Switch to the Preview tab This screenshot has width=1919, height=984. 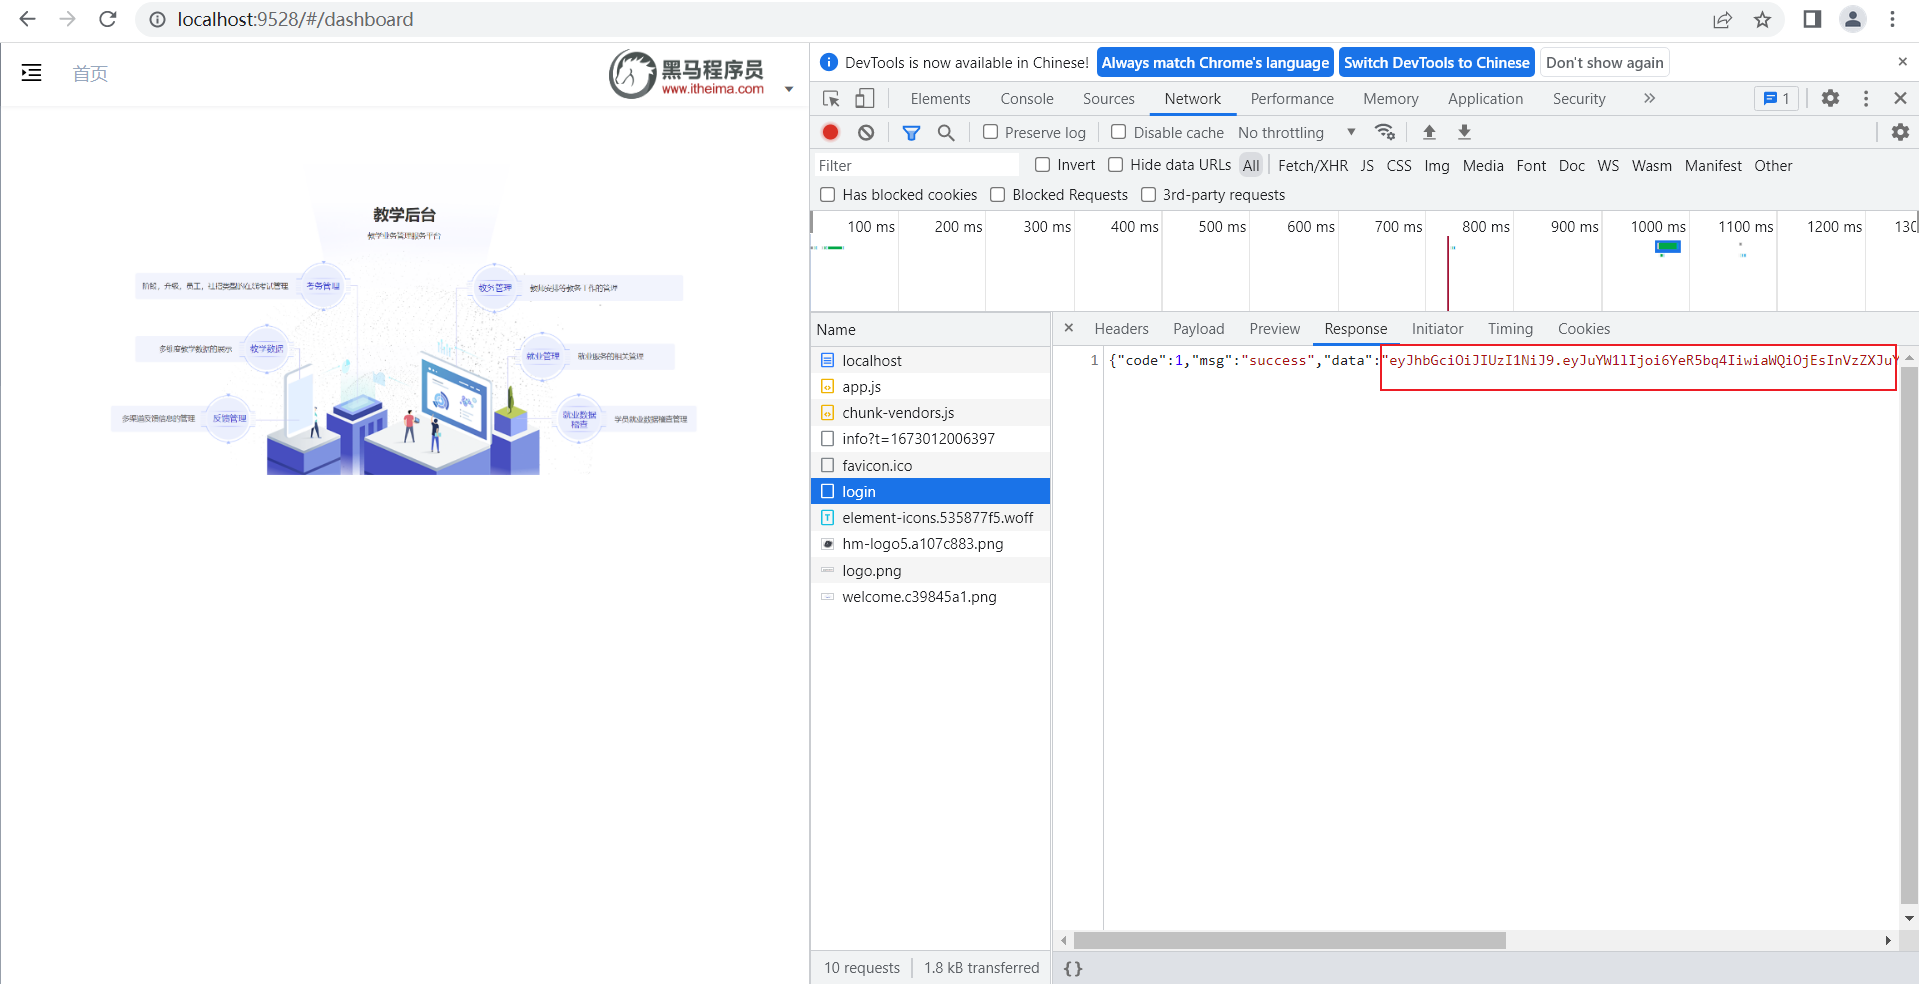pyautogui.click(x=1274, y=328)
